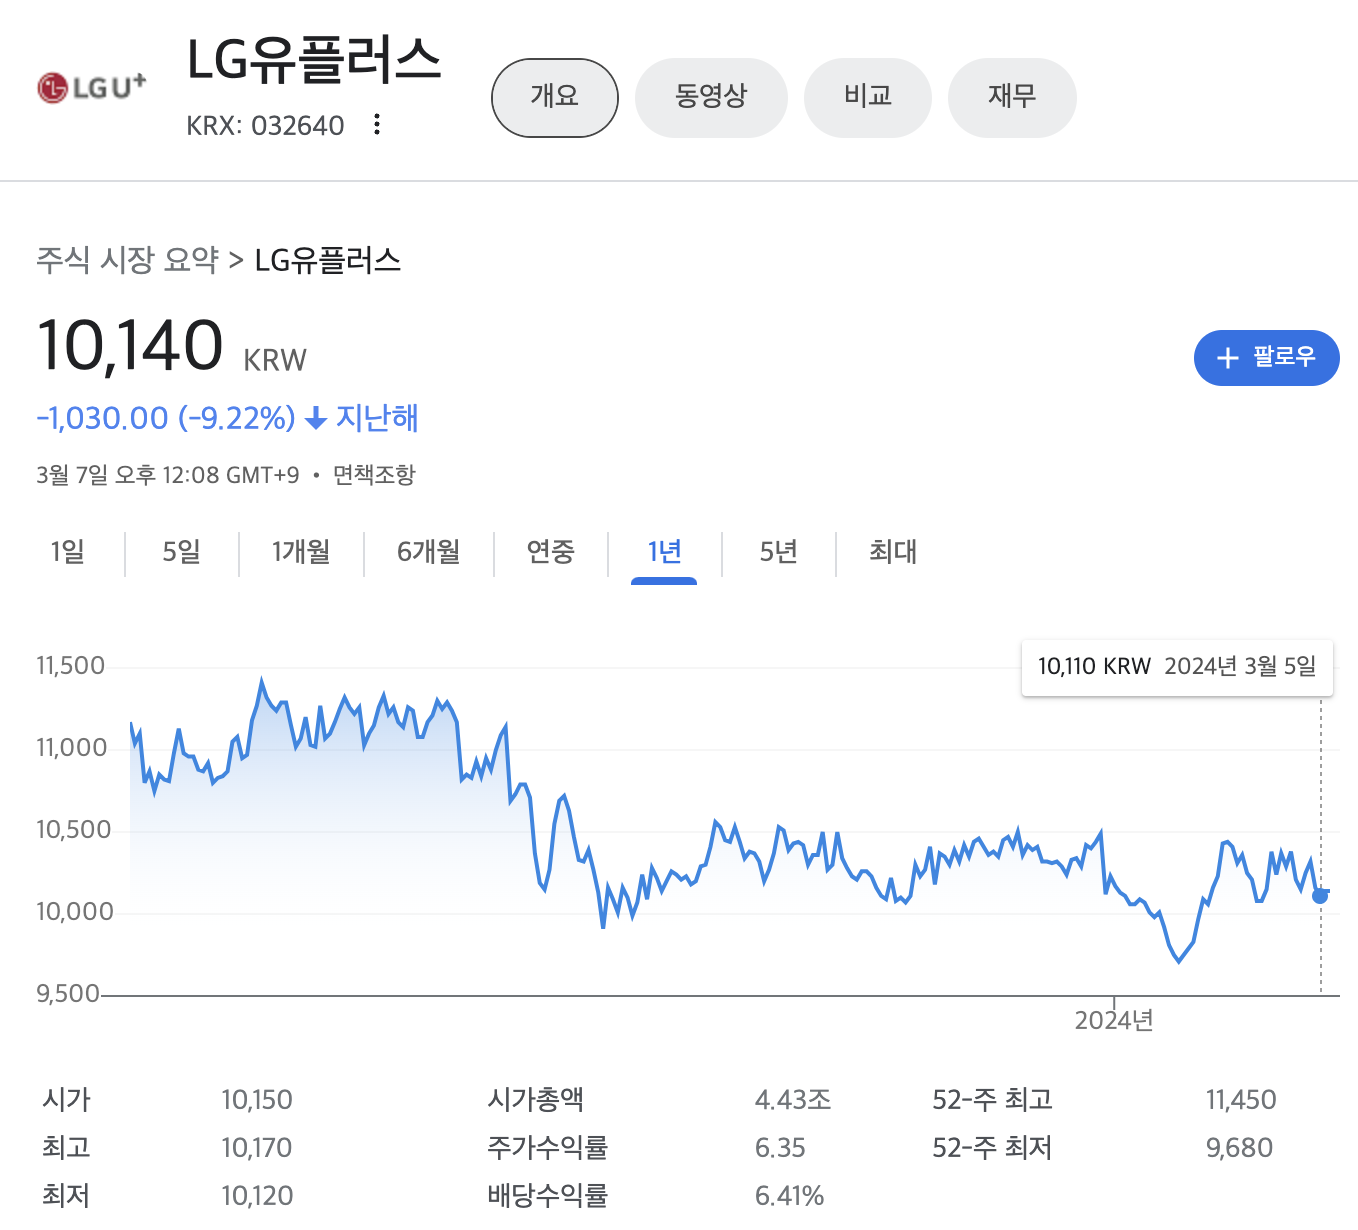Open the 비교 tab
Image resolution: width=1358 pixels, height=1230 pixels.
[x=868, y=97]
